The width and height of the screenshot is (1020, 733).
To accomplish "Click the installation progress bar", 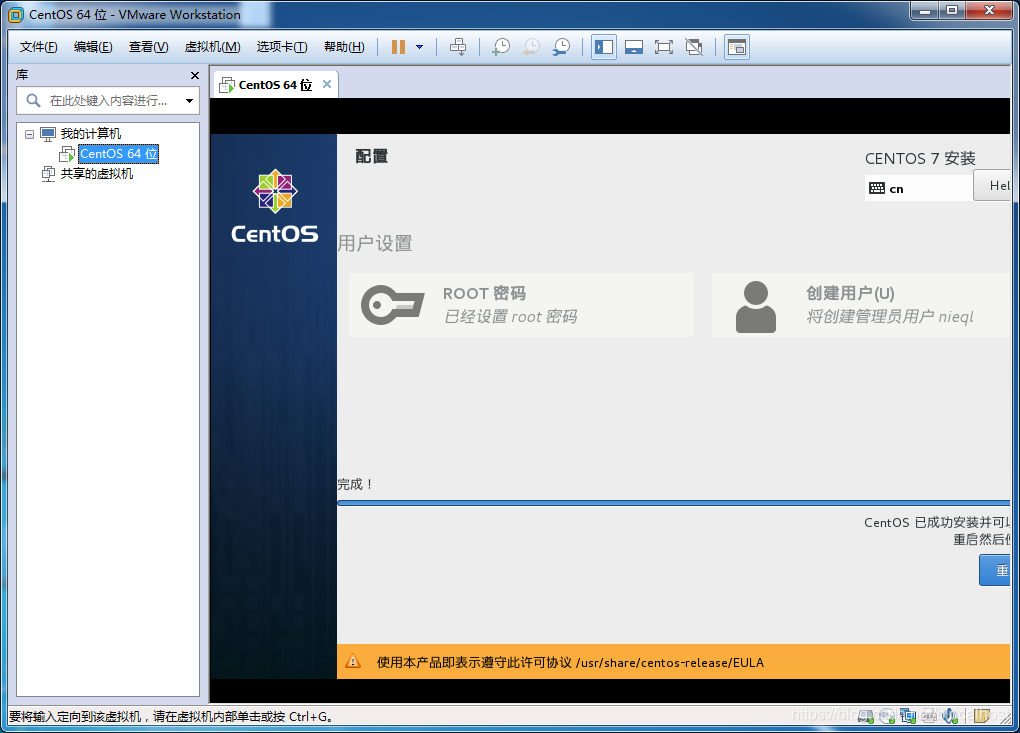I will (673, 503).
